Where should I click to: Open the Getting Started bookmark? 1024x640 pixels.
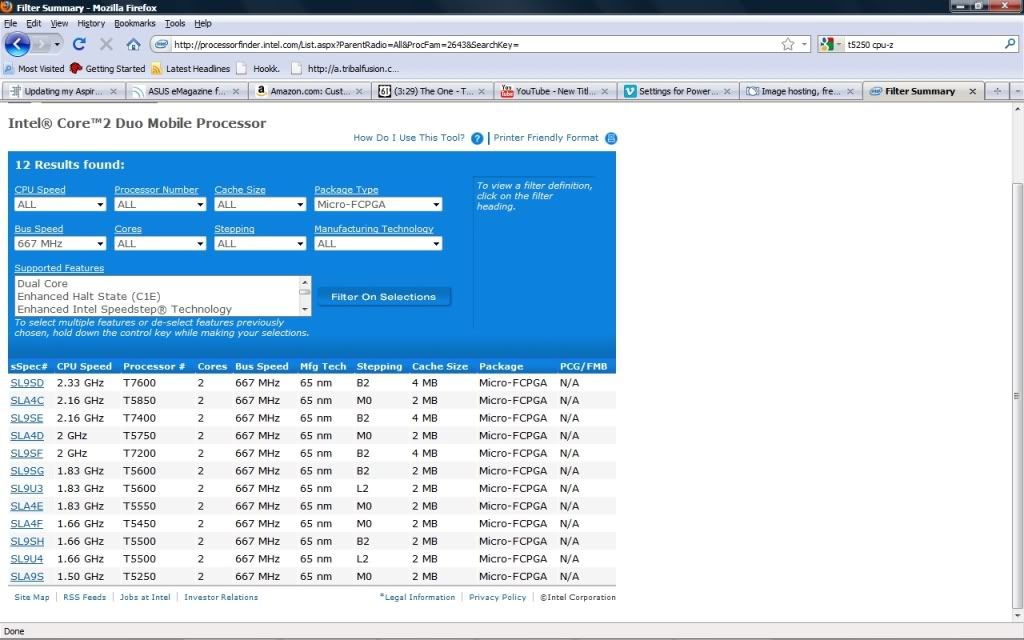[x=108, y=69]
